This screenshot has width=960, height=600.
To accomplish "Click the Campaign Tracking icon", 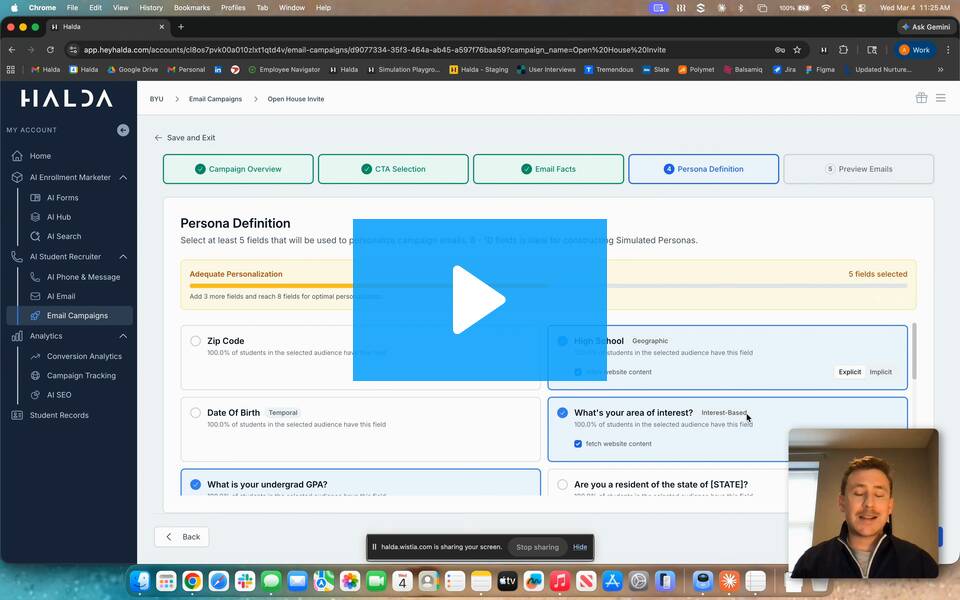I will point(36,375).
